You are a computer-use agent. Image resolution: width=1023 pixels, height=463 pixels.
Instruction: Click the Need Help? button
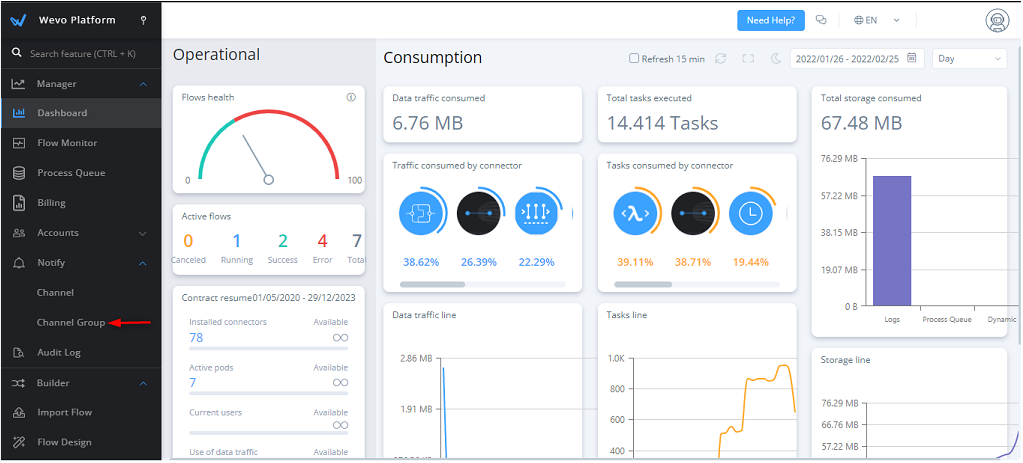click(x=770, y=20)
